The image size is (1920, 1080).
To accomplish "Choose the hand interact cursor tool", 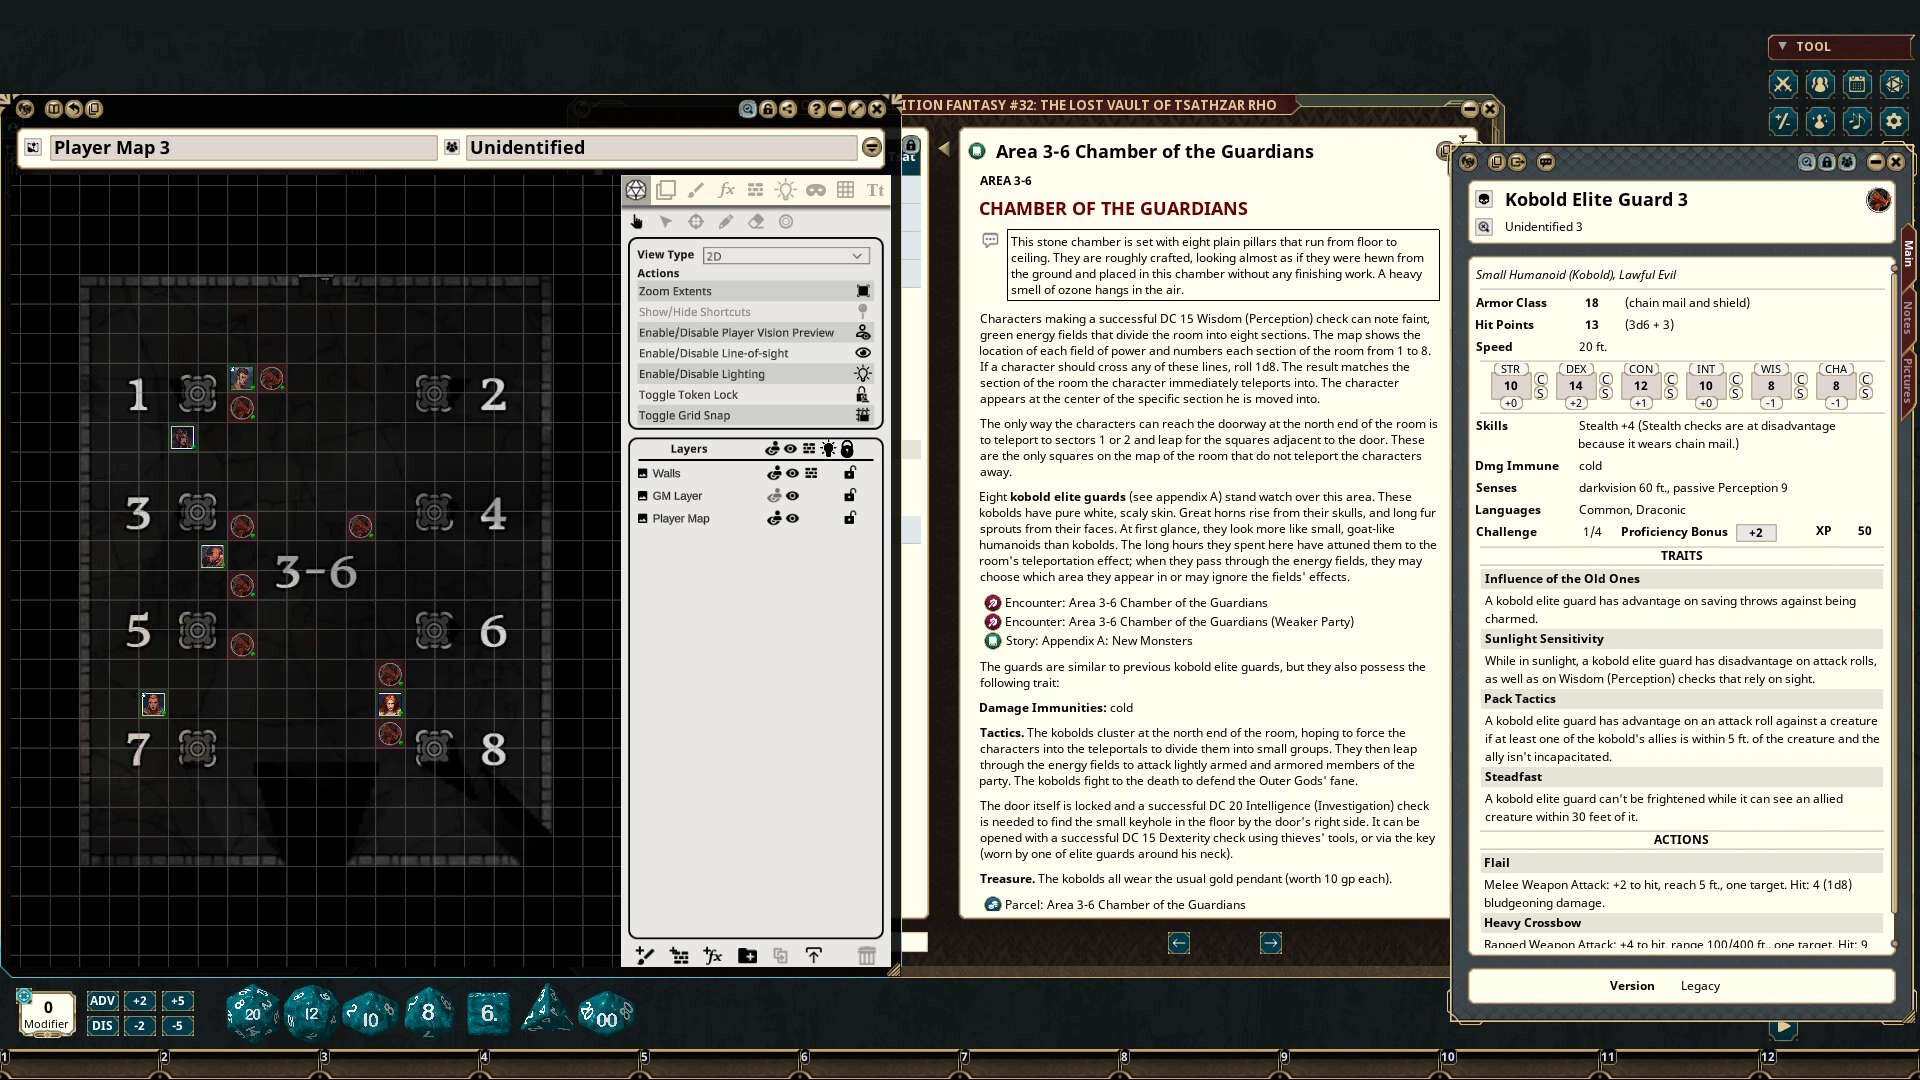I will (636, 222).
